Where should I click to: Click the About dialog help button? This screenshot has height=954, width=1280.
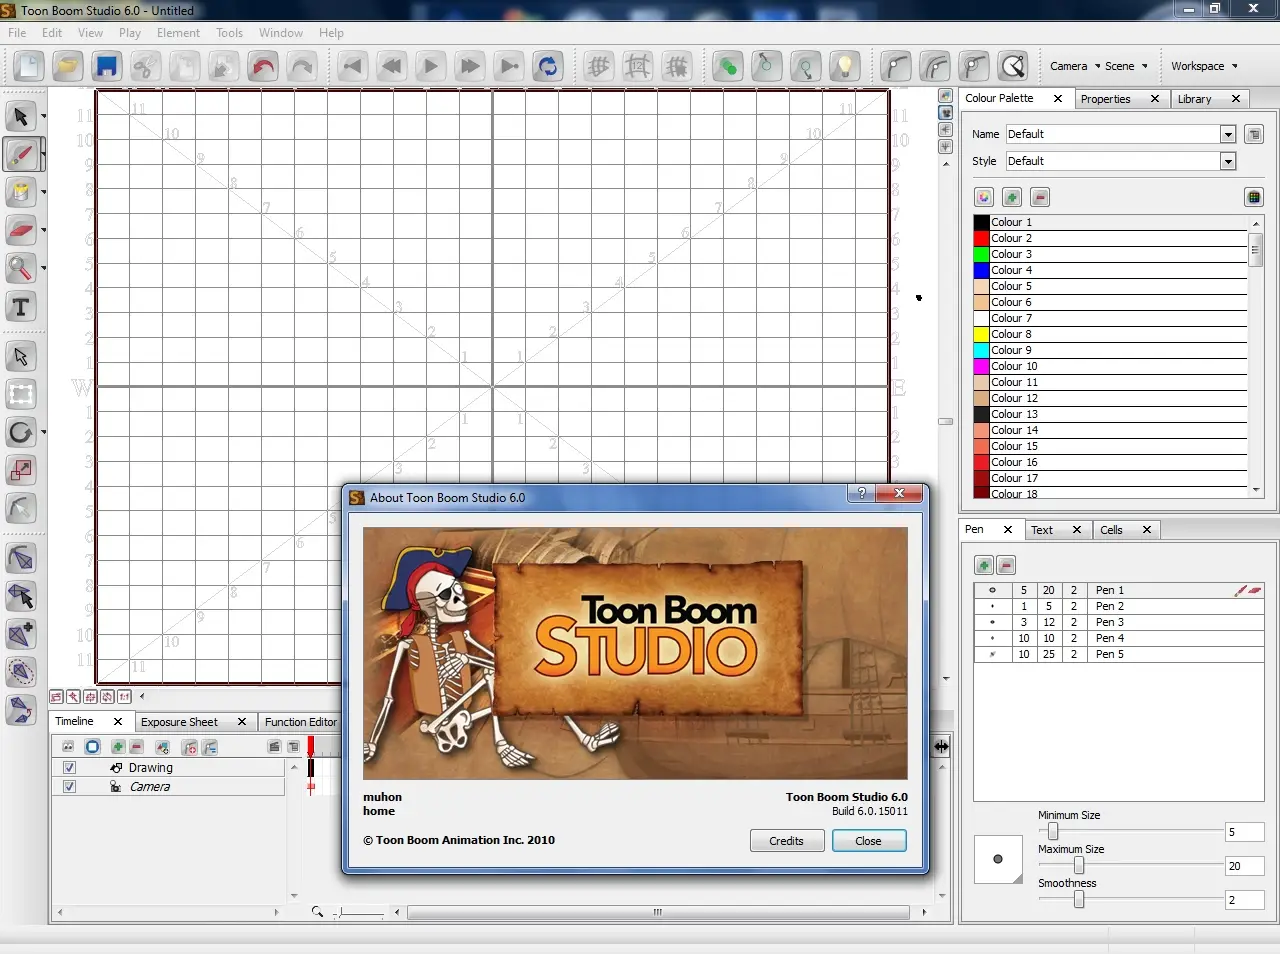pos(861,493)
